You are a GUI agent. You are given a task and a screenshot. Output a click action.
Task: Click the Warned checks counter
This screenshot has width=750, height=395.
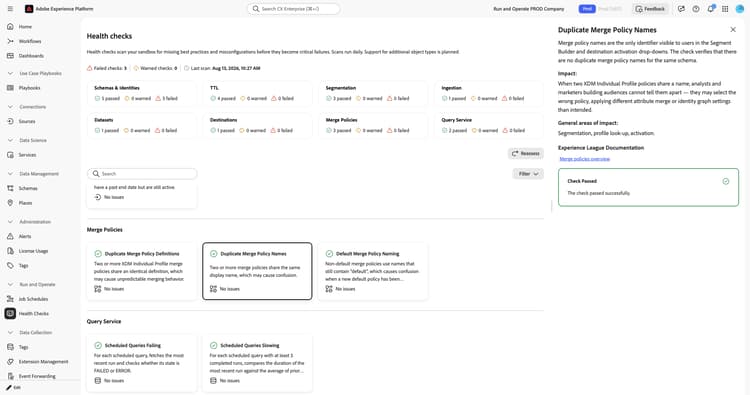[155, 68]
